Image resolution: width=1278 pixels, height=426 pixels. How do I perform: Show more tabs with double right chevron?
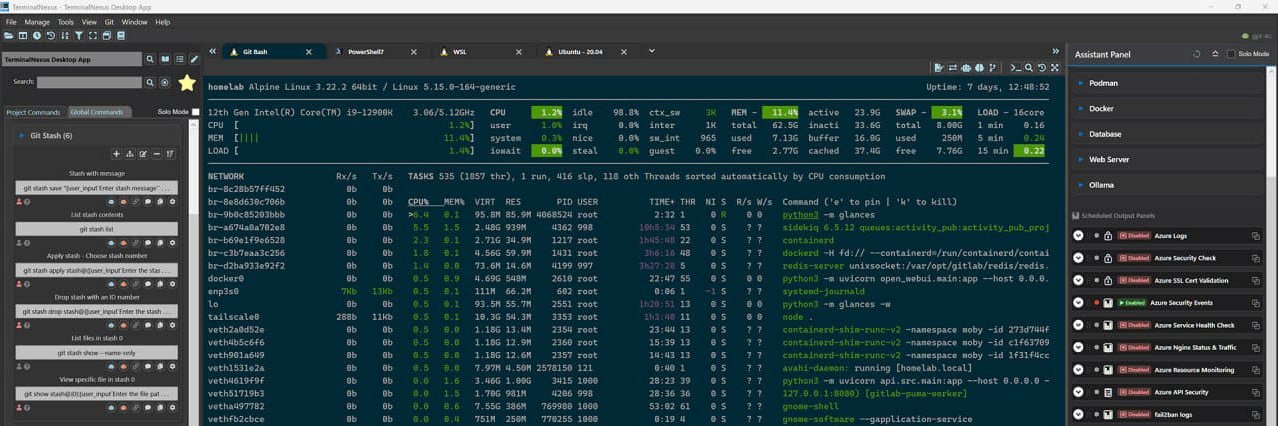point(1056,51)
